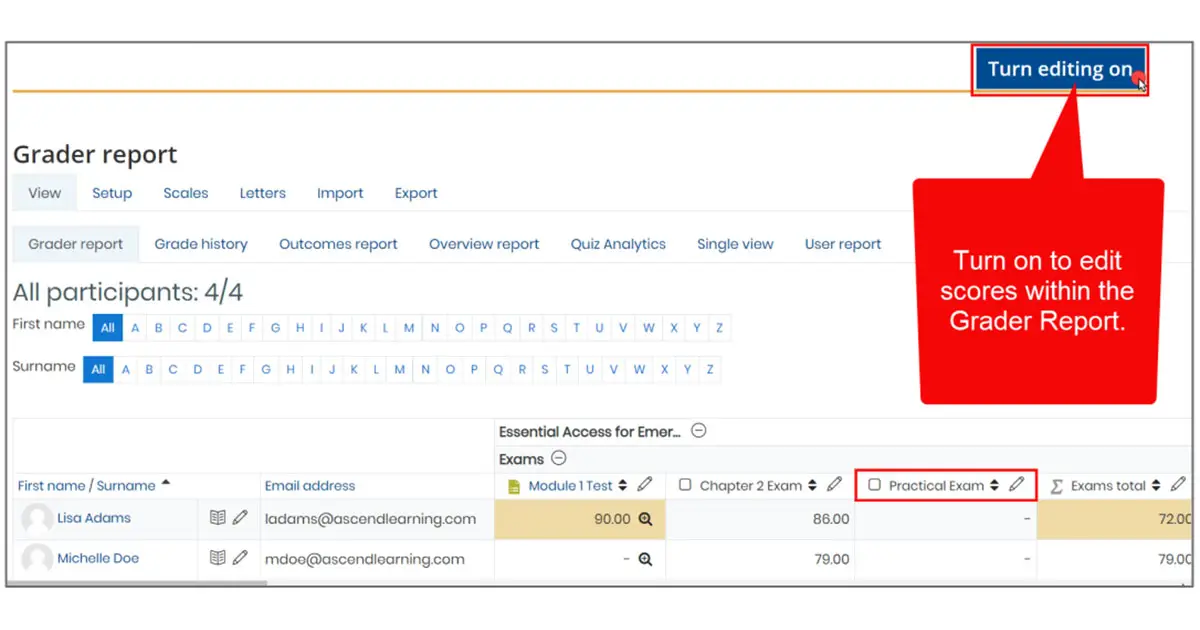Open Lisa Adams's grade report book icon
This screenshot has width=1200, height=630.
click(x=217, y=518)
